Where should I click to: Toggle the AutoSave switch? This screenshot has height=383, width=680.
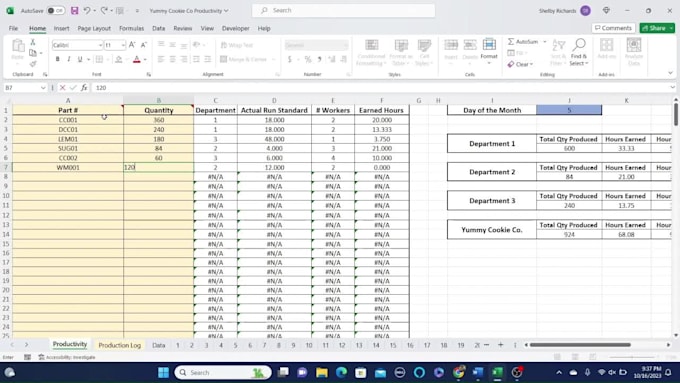[56, 10]
